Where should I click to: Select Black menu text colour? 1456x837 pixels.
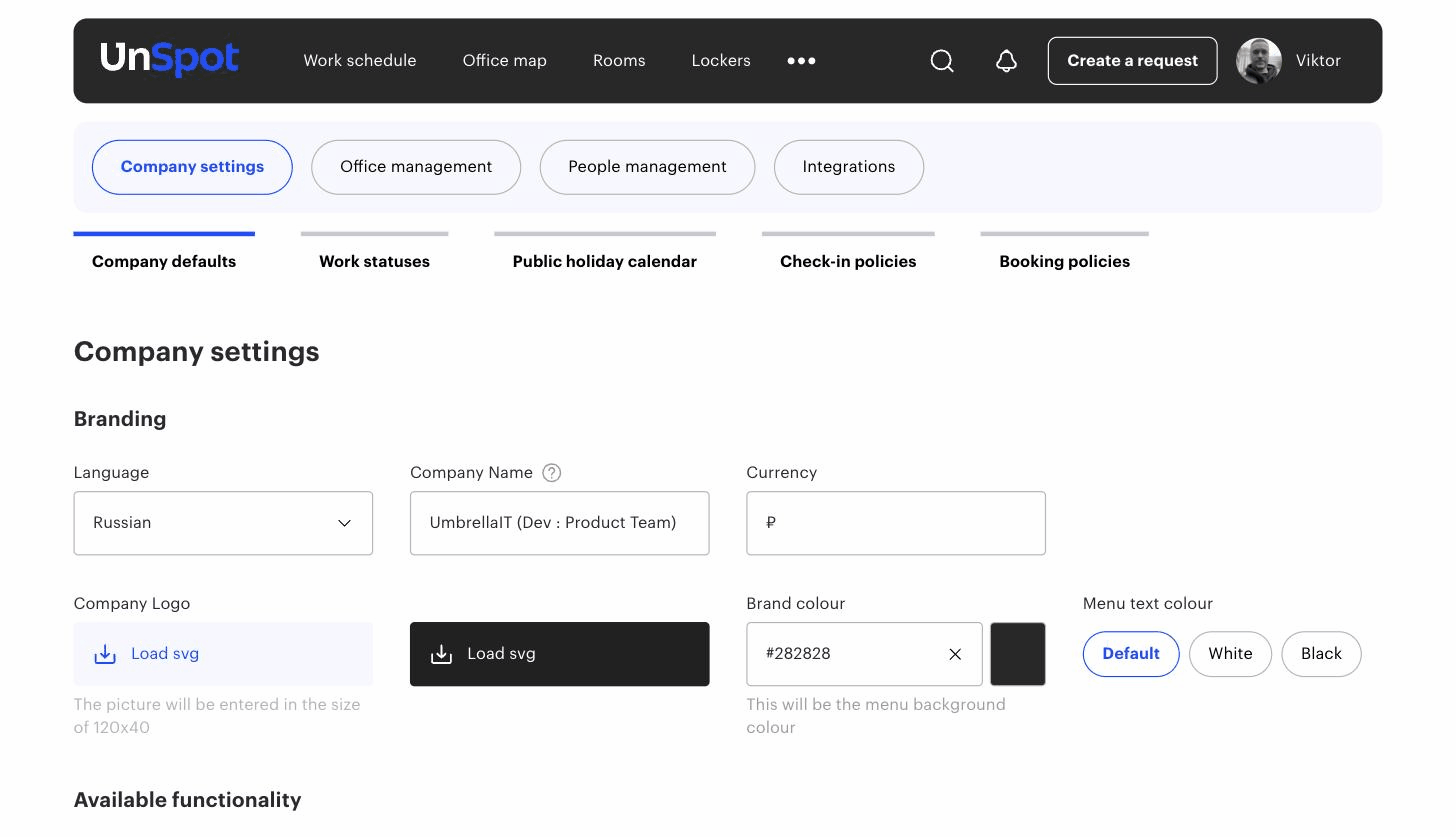1321,654
